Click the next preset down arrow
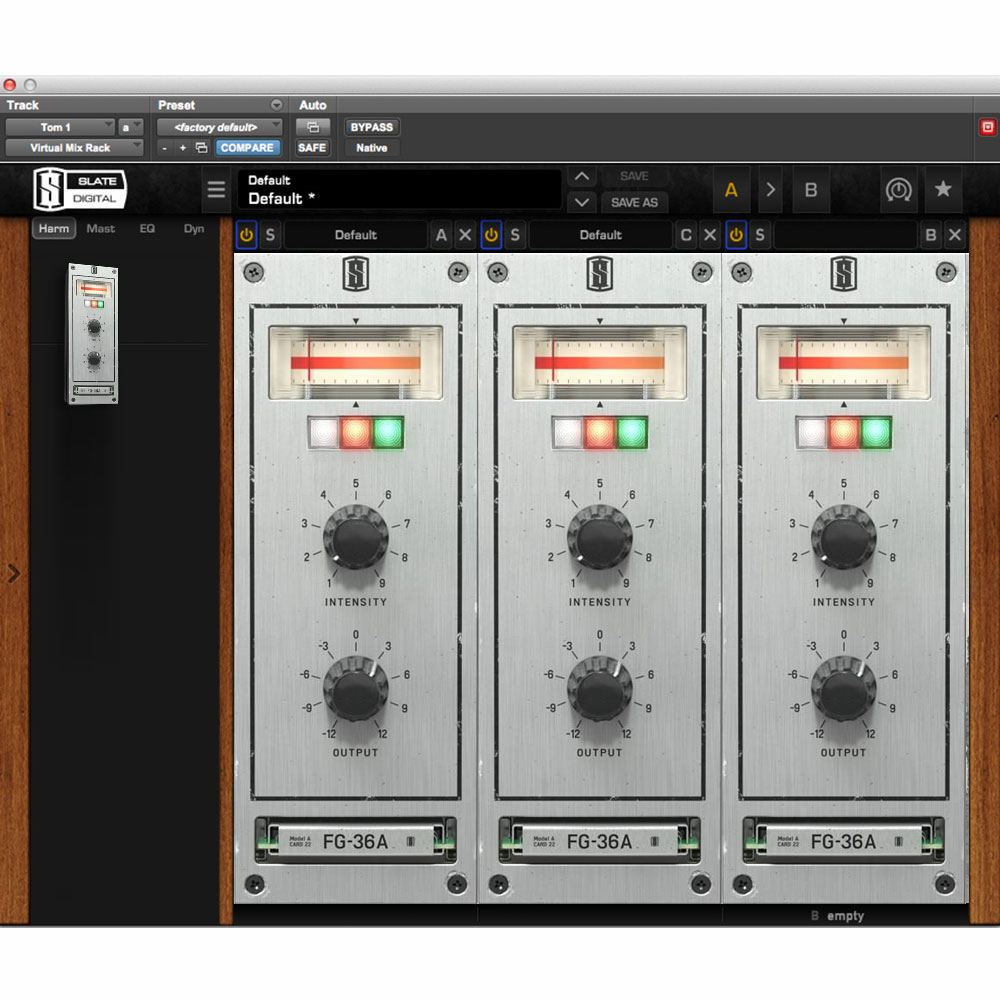 pyautogui.click(x=582, y=202)
